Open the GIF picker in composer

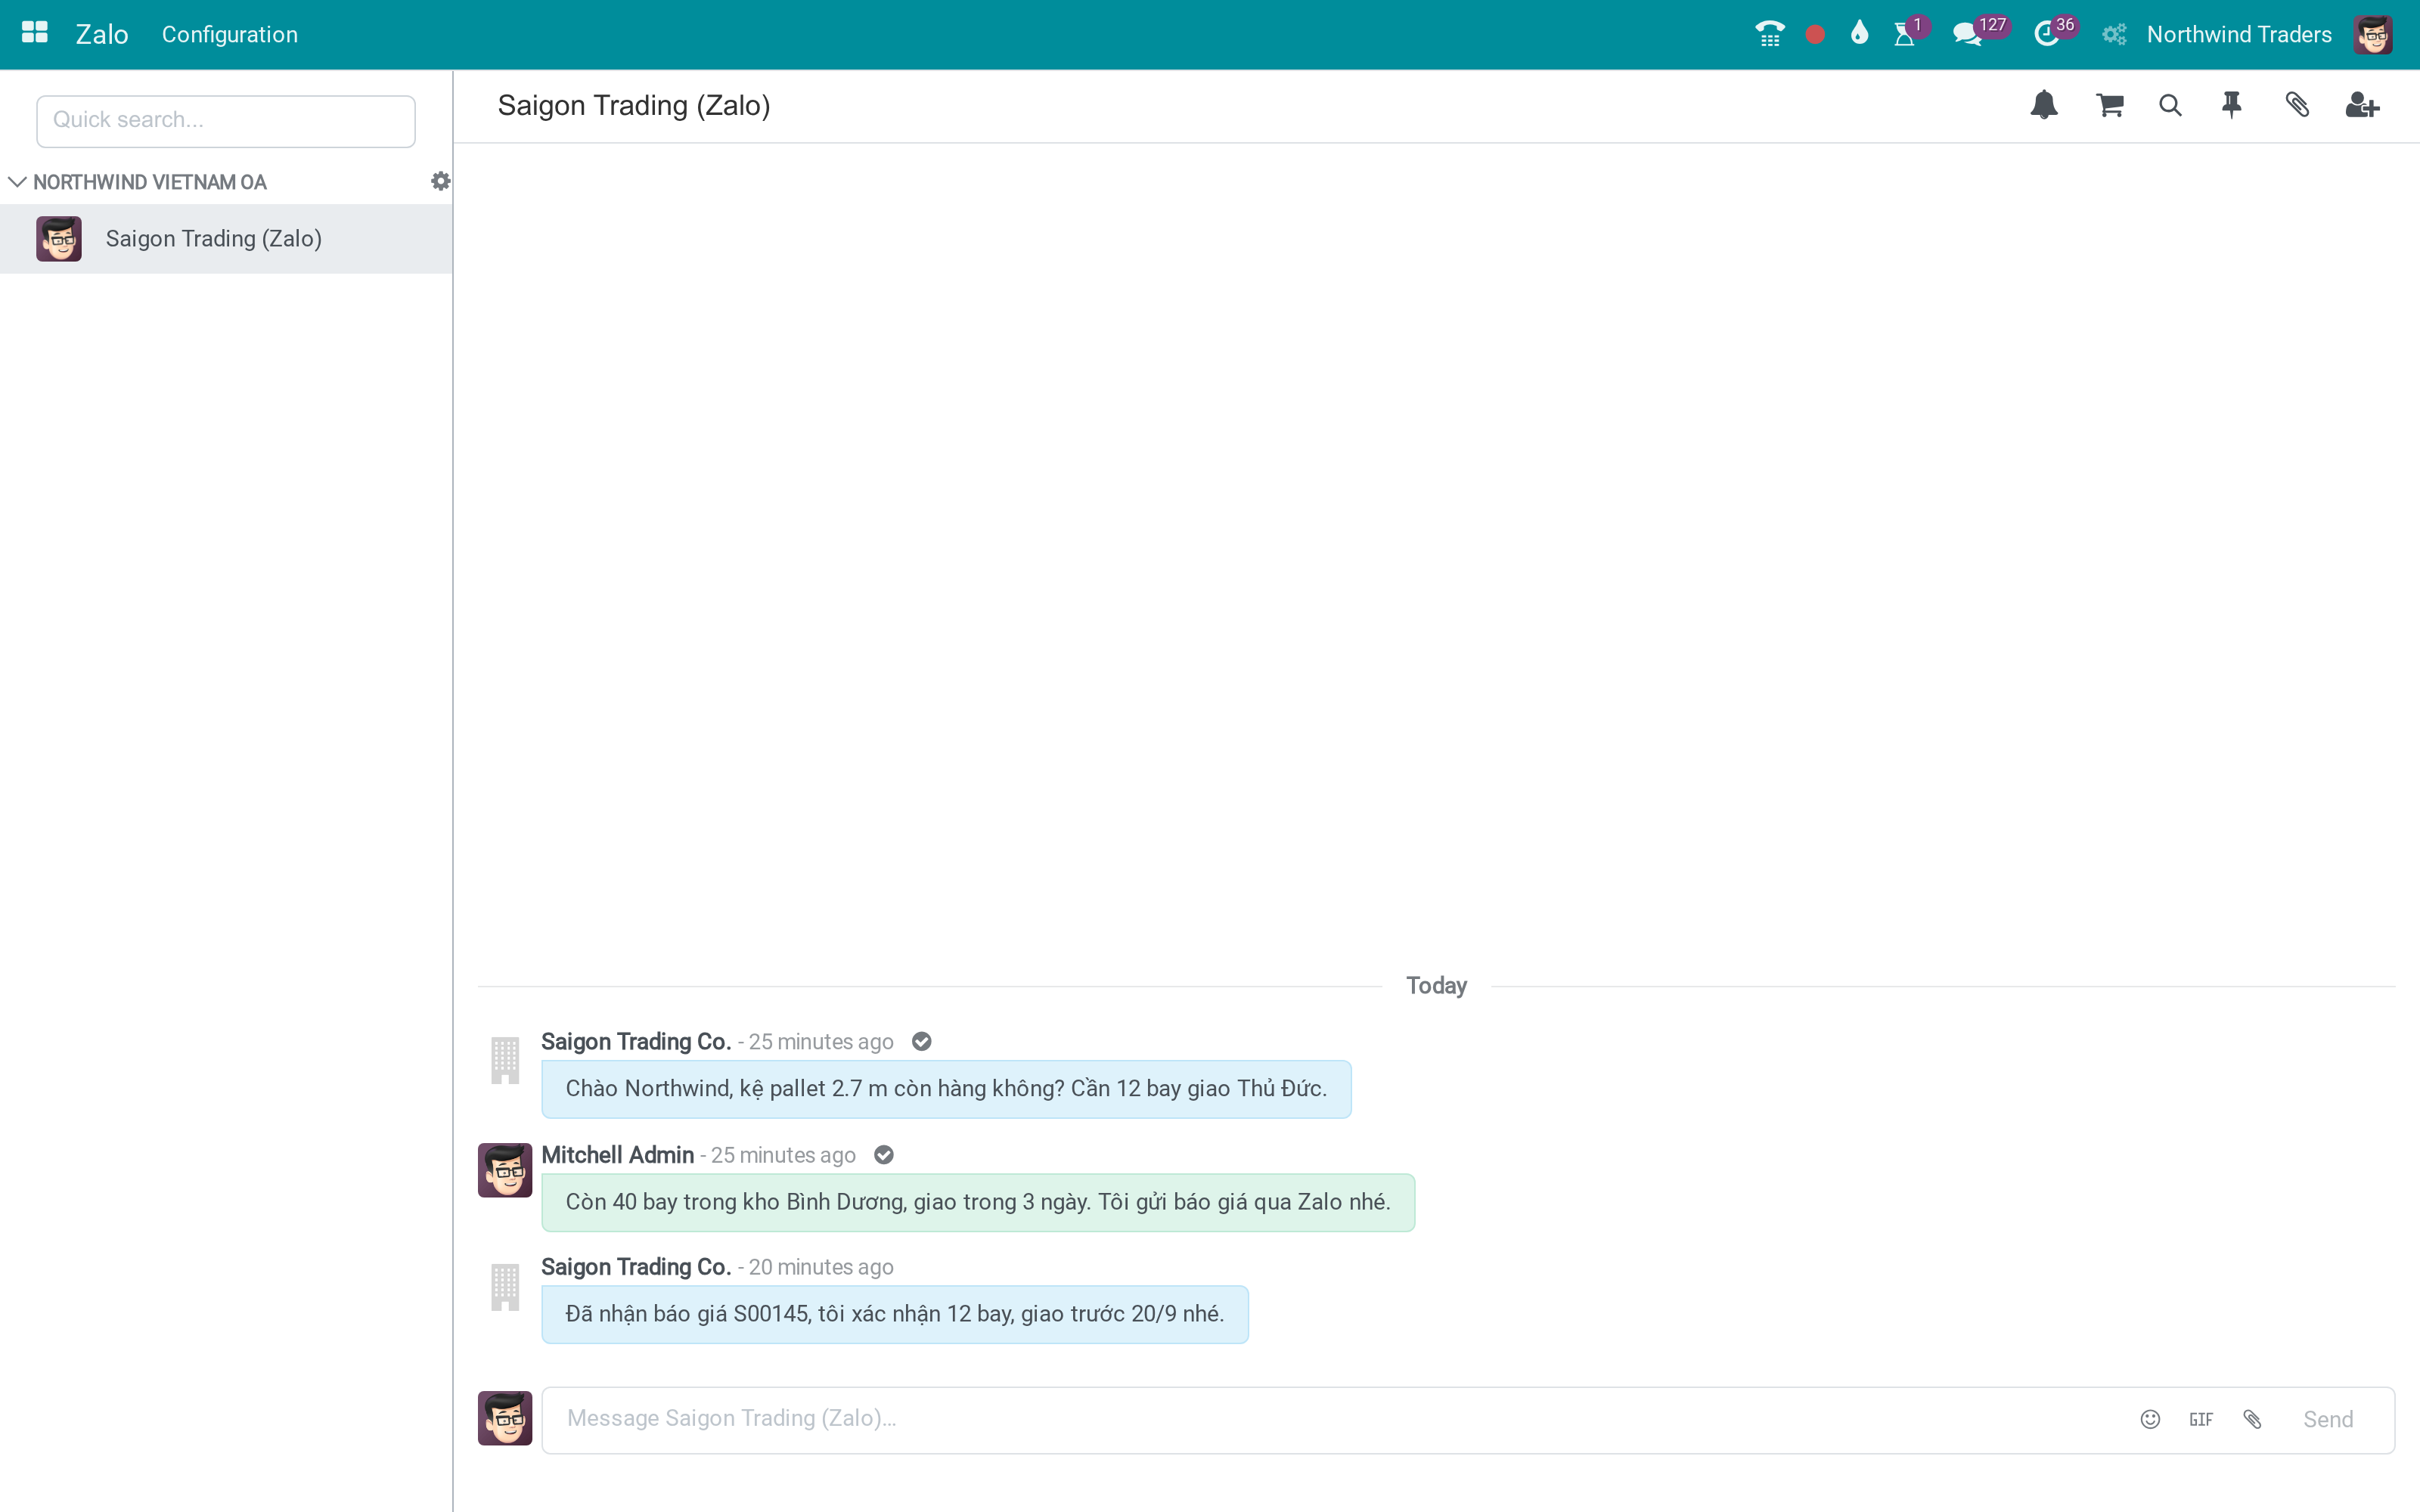pyautogui.click(x=2201, y=1419)
